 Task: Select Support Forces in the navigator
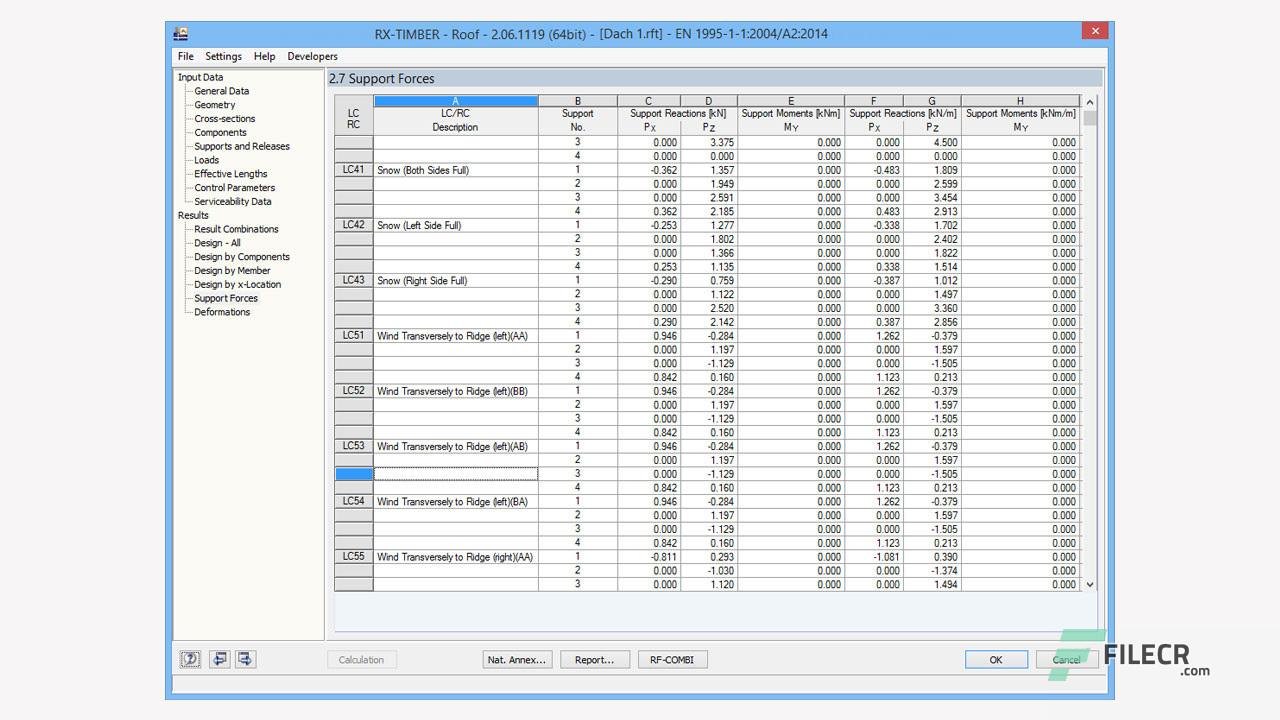[225, 298]
